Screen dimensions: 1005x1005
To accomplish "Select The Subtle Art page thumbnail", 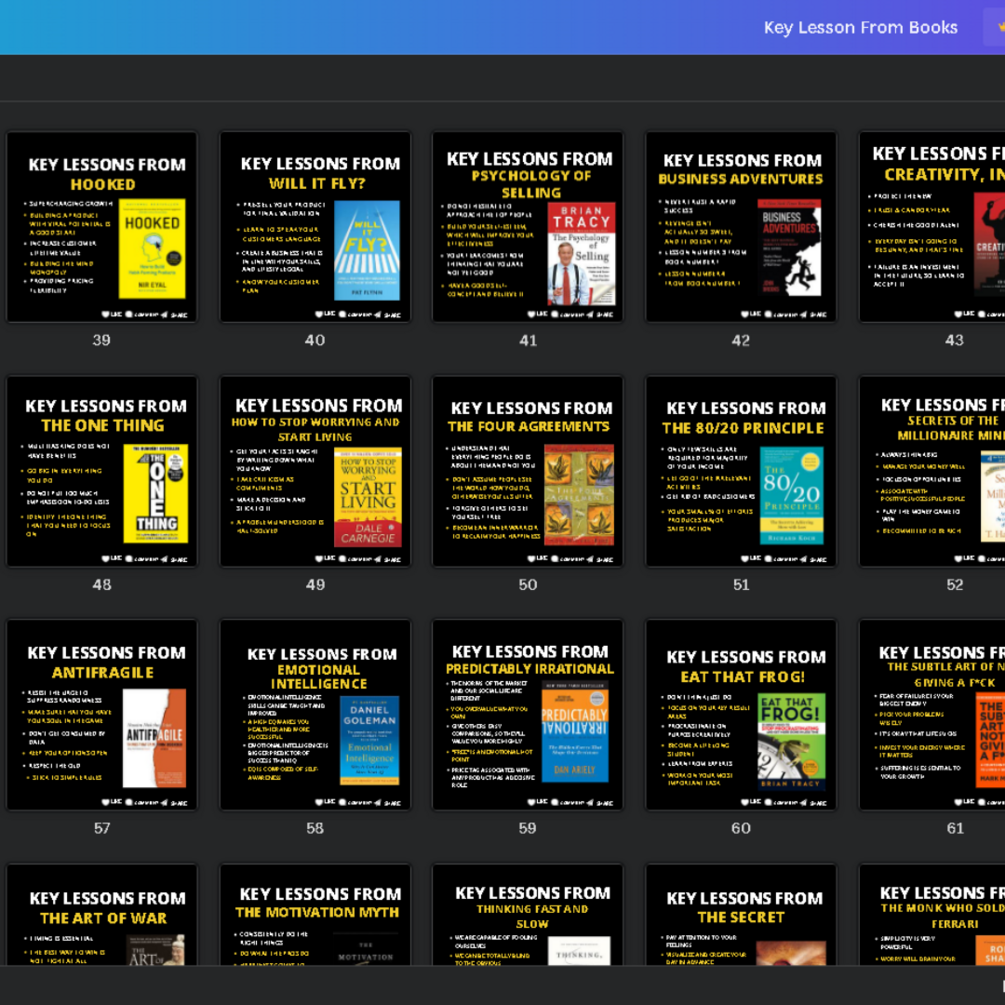I will click(x=932, y=715).
